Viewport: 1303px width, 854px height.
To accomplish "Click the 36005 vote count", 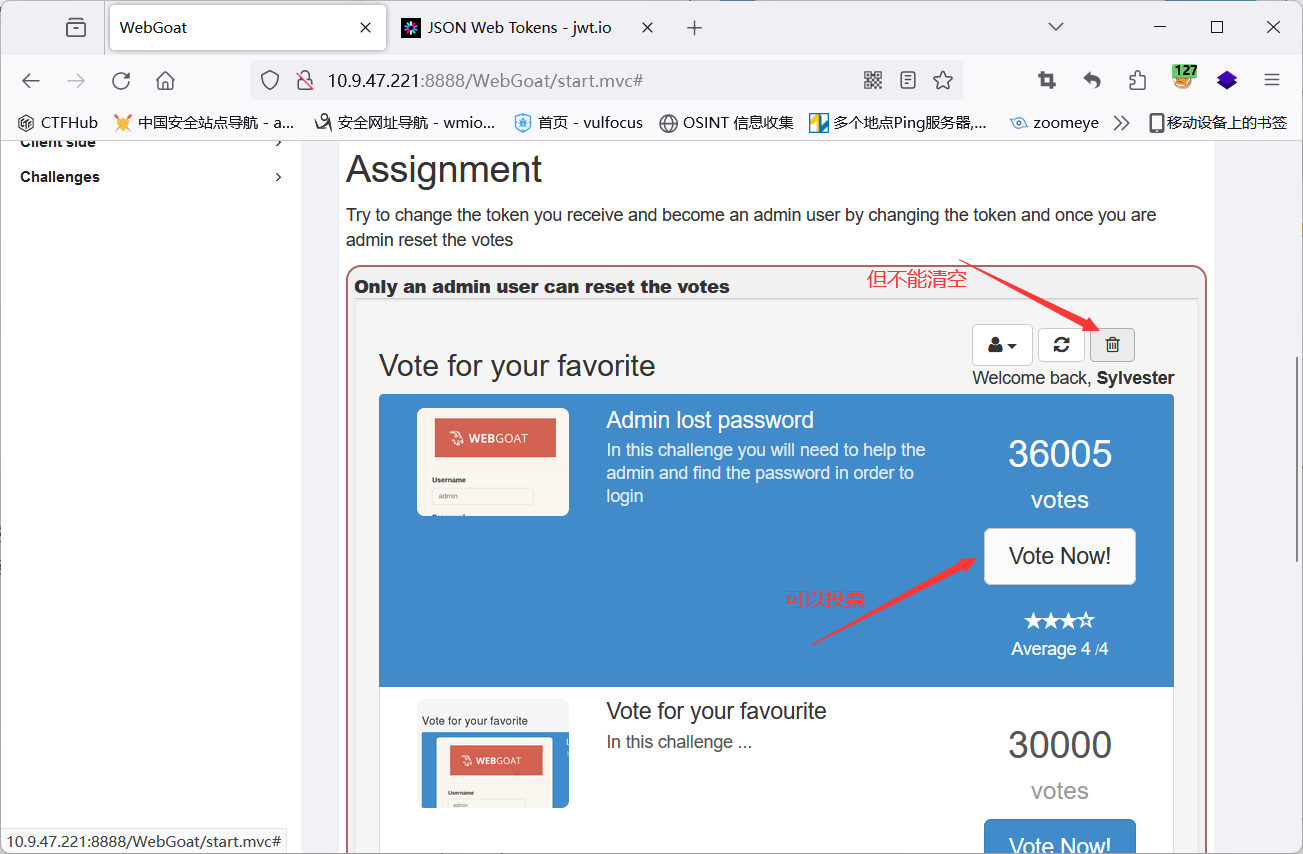I will [x=1060, y=454].
